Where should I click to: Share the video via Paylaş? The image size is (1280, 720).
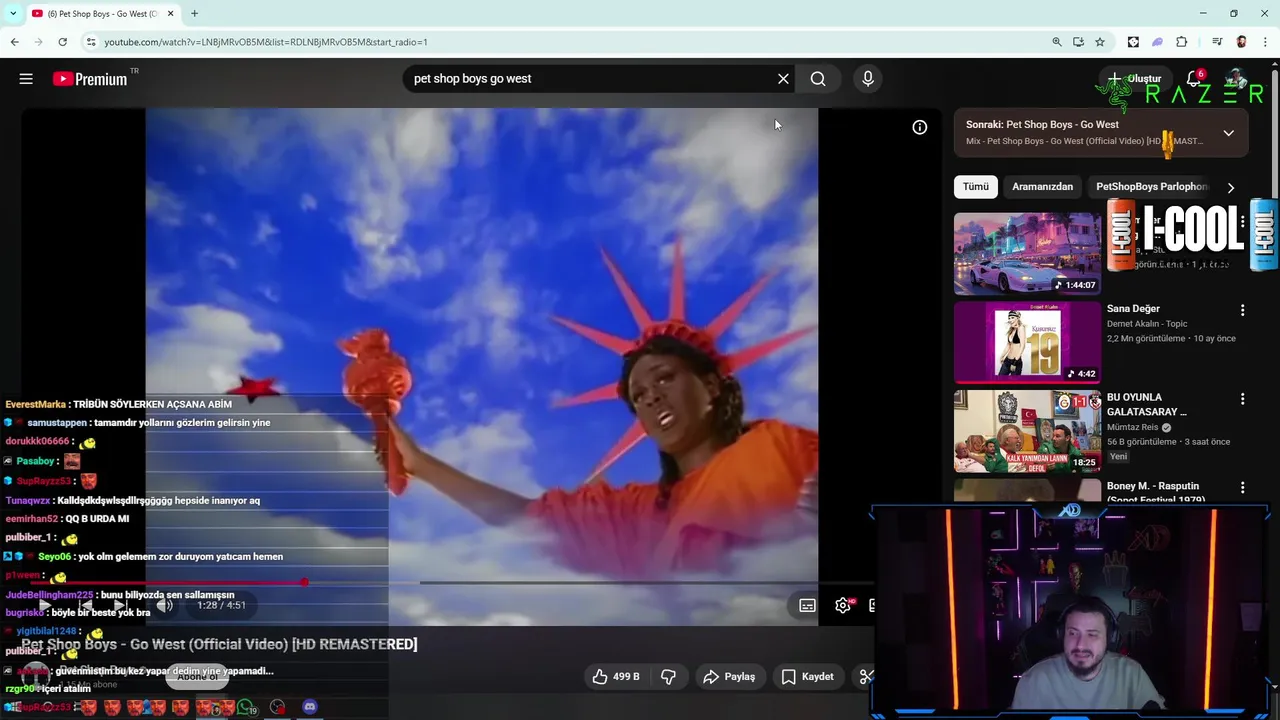coord(729,677)
